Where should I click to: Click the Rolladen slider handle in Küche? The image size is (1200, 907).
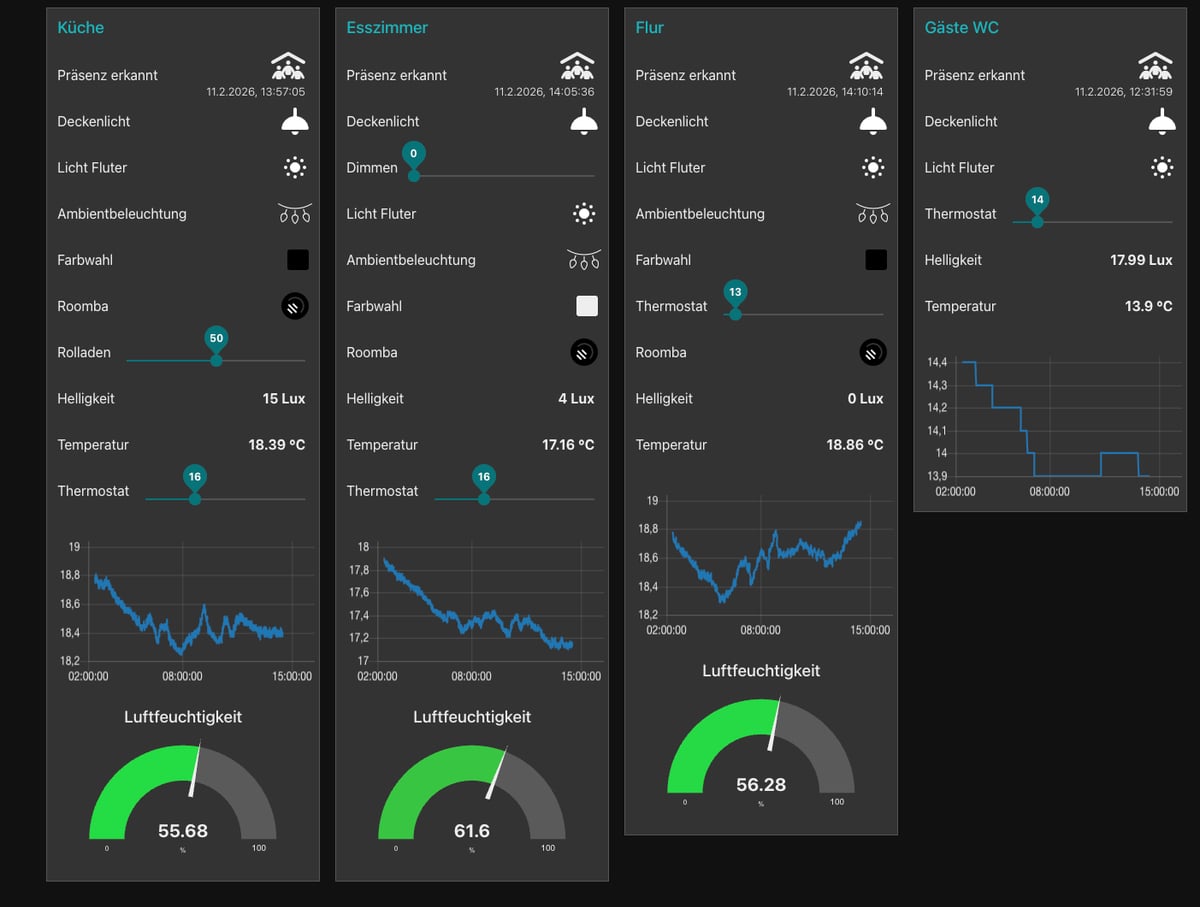click(216, 360)
